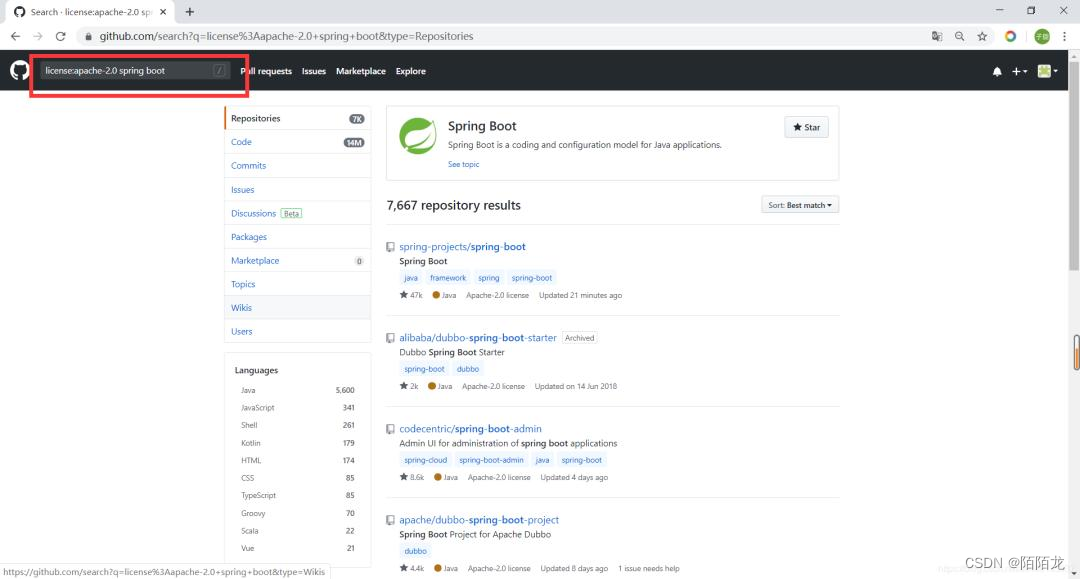Click the 47k stargazers count
This screenshot has height=579, width=1080.
coord(411,295)
